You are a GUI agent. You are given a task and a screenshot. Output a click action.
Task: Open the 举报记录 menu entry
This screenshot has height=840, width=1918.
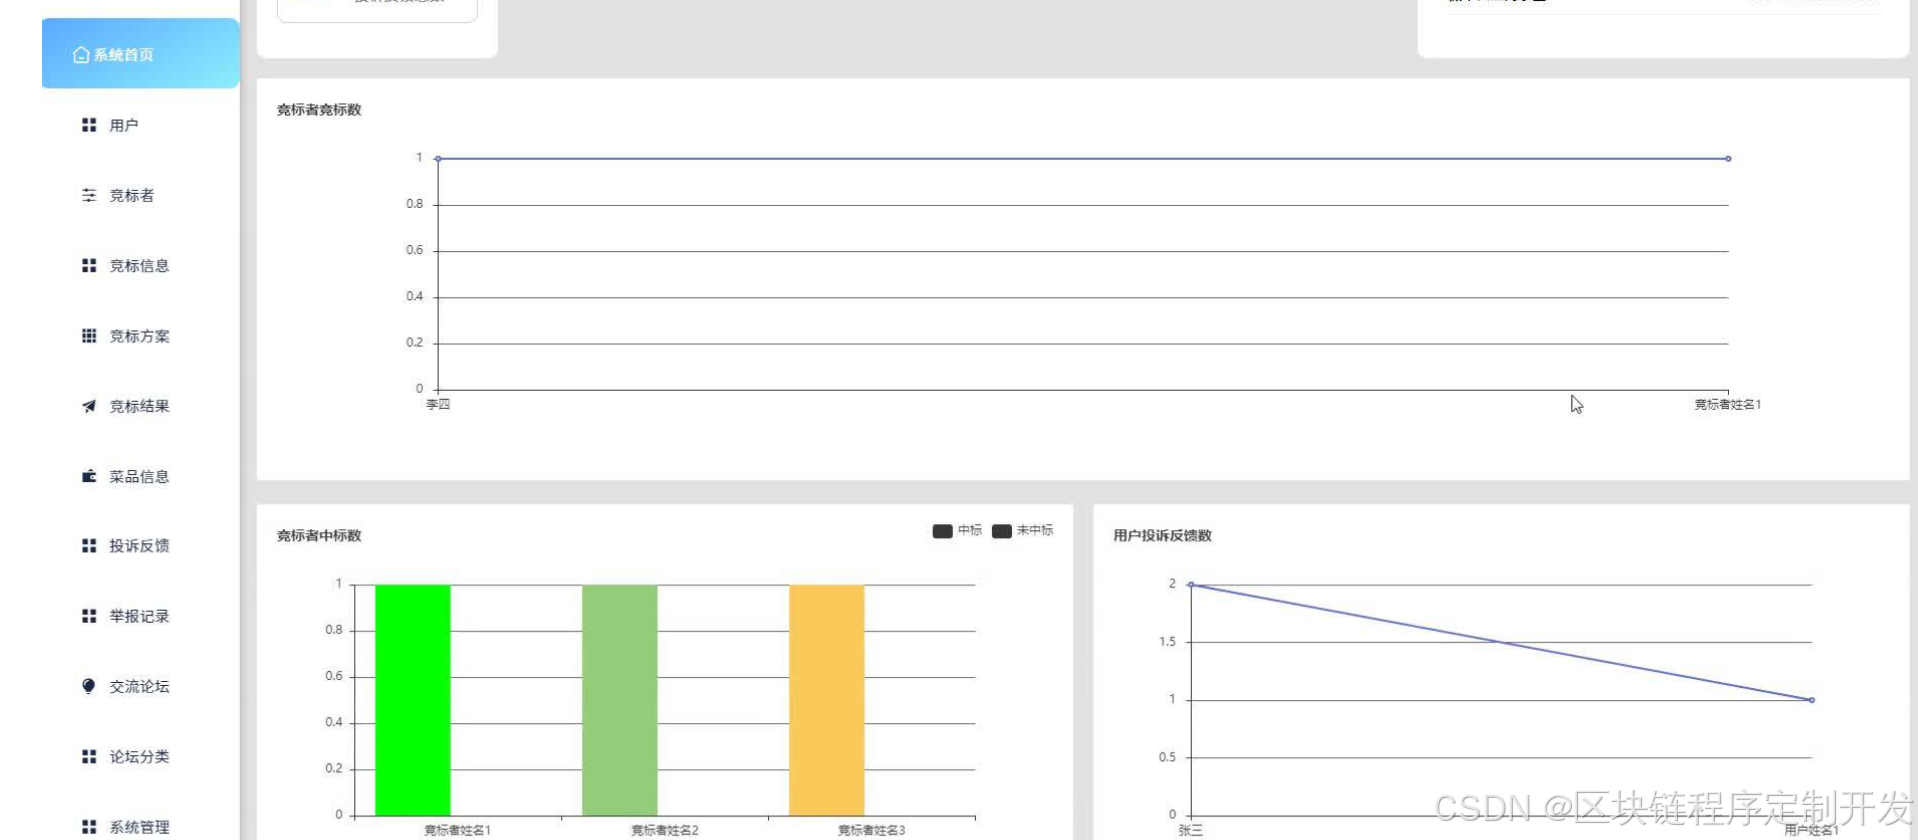click(x=140, y=616)
